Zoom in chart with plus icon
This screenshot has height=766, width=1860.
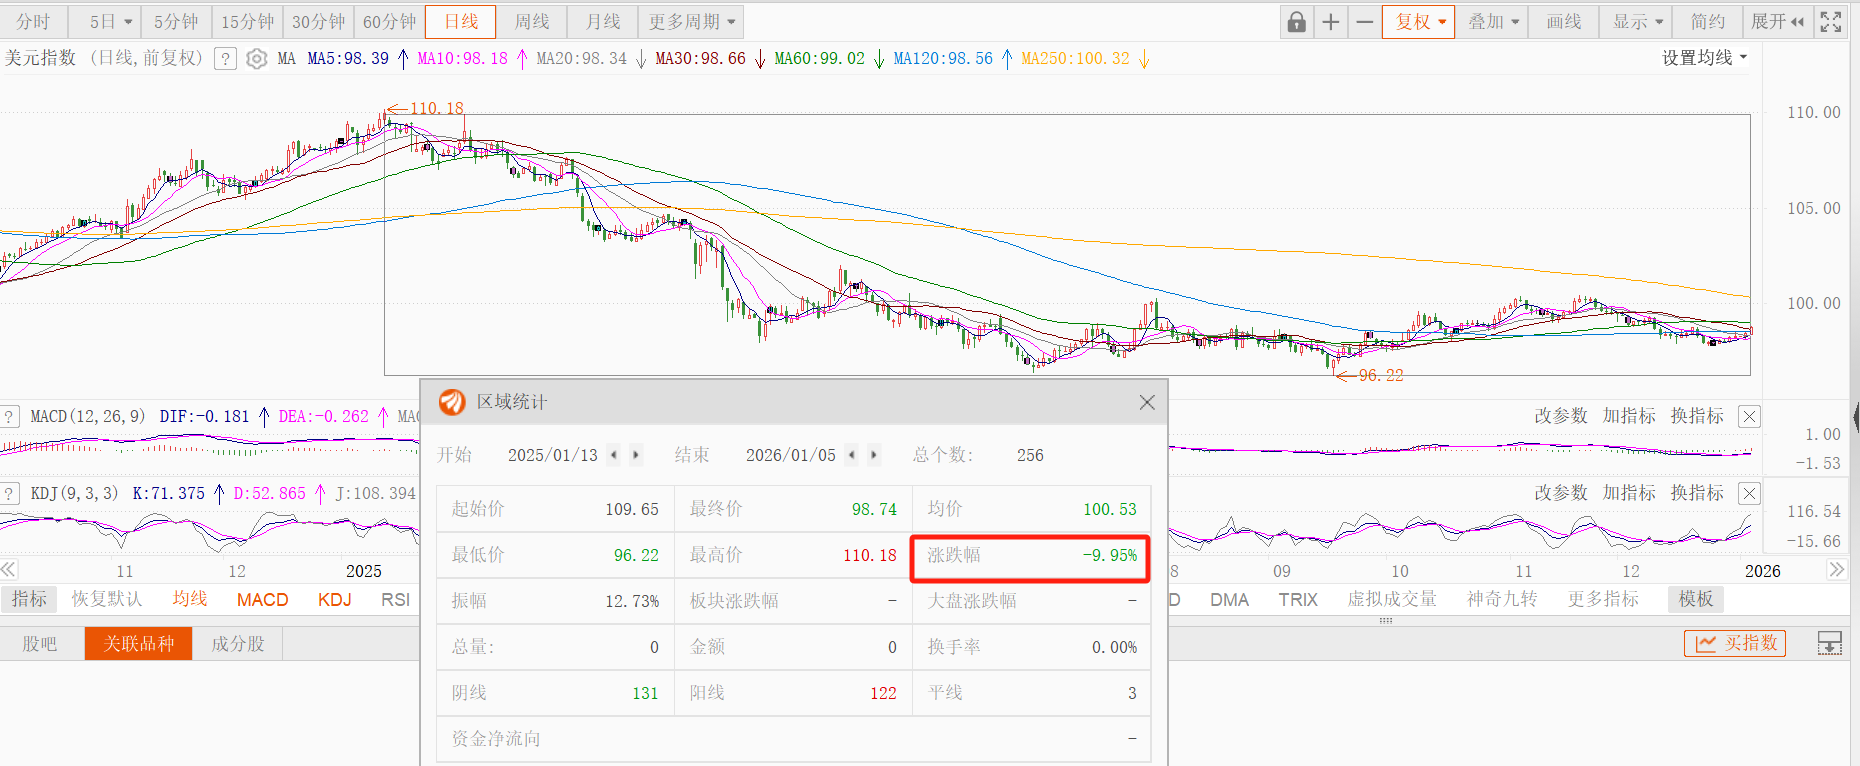(x=1331, y=22)
